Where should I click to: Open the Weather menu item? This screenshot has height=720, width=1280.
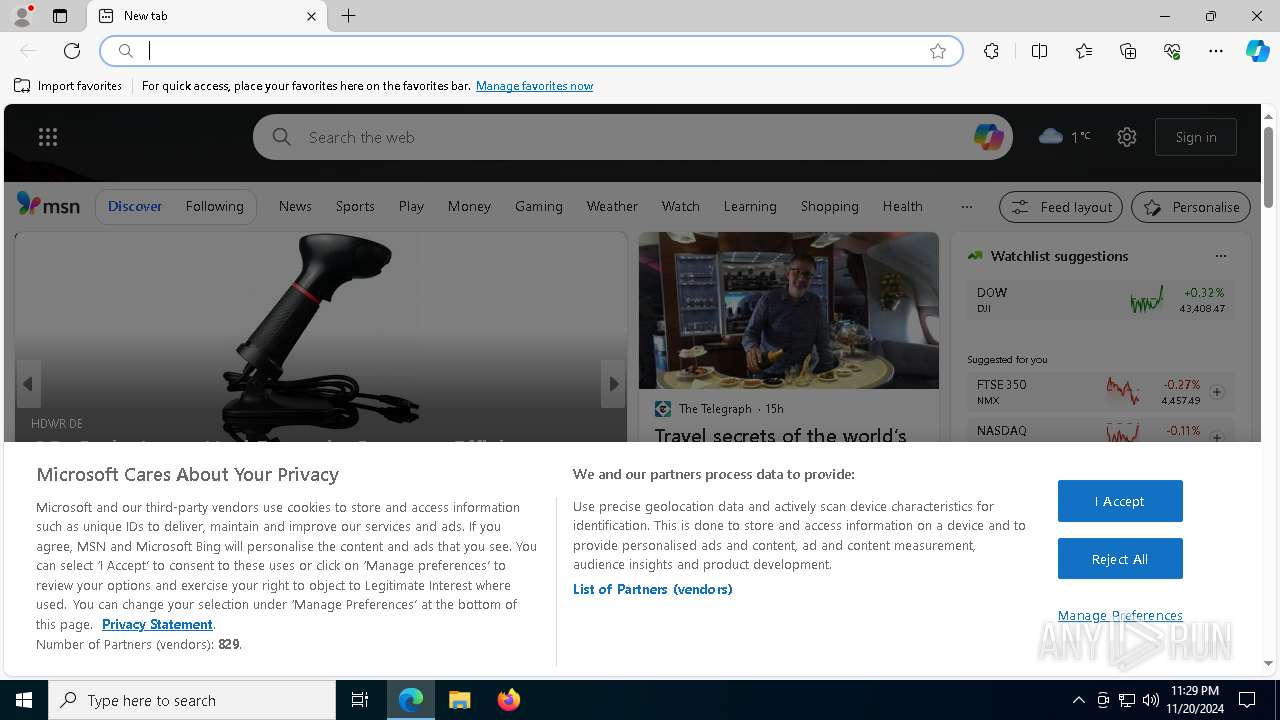[x=612, y=206]
